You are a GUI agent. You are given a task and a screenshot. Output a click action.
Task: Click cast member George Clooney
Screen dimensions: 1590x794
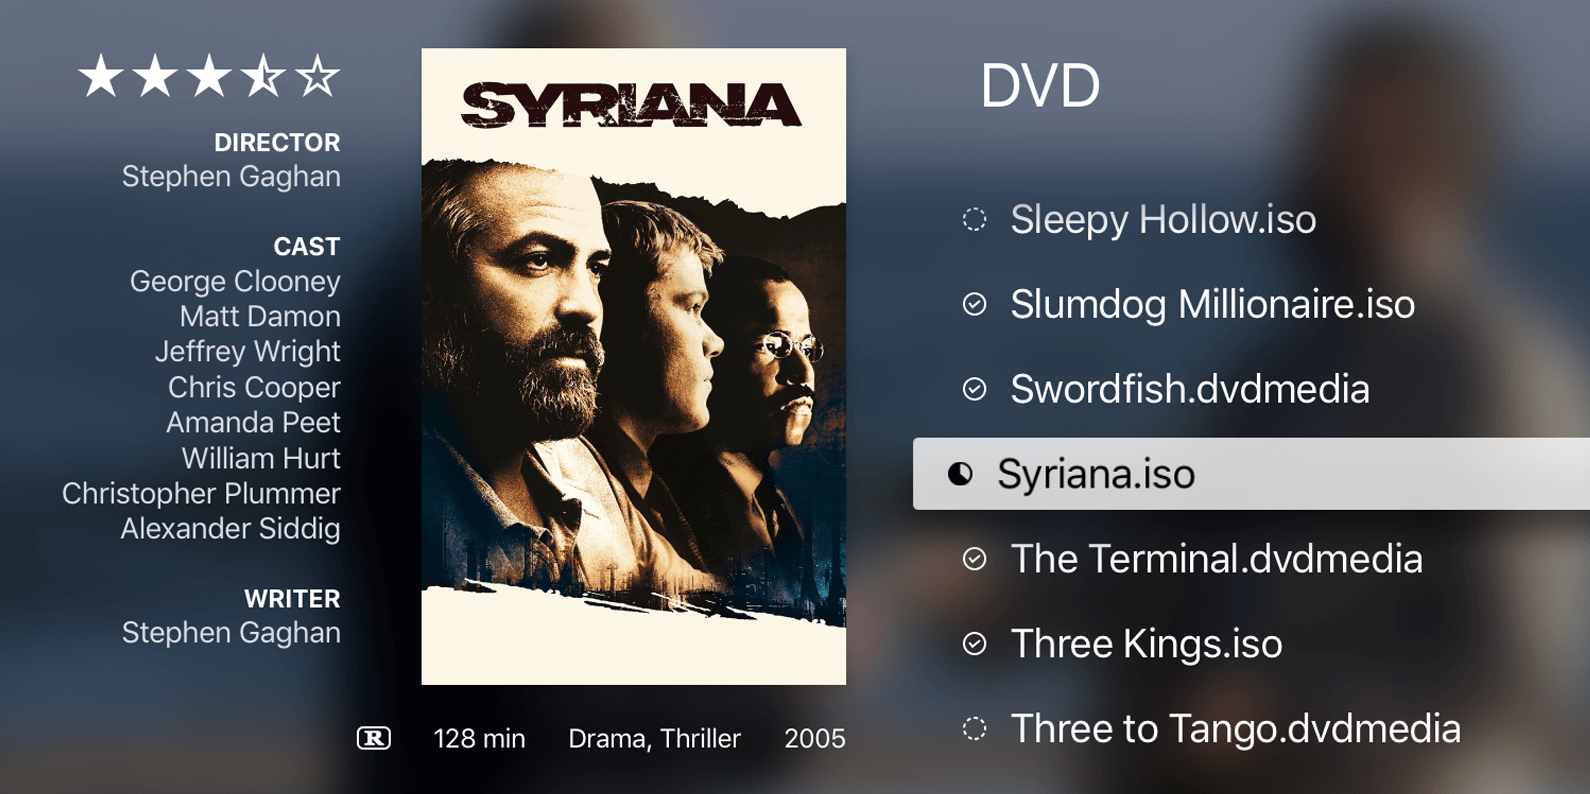(235, 282)
